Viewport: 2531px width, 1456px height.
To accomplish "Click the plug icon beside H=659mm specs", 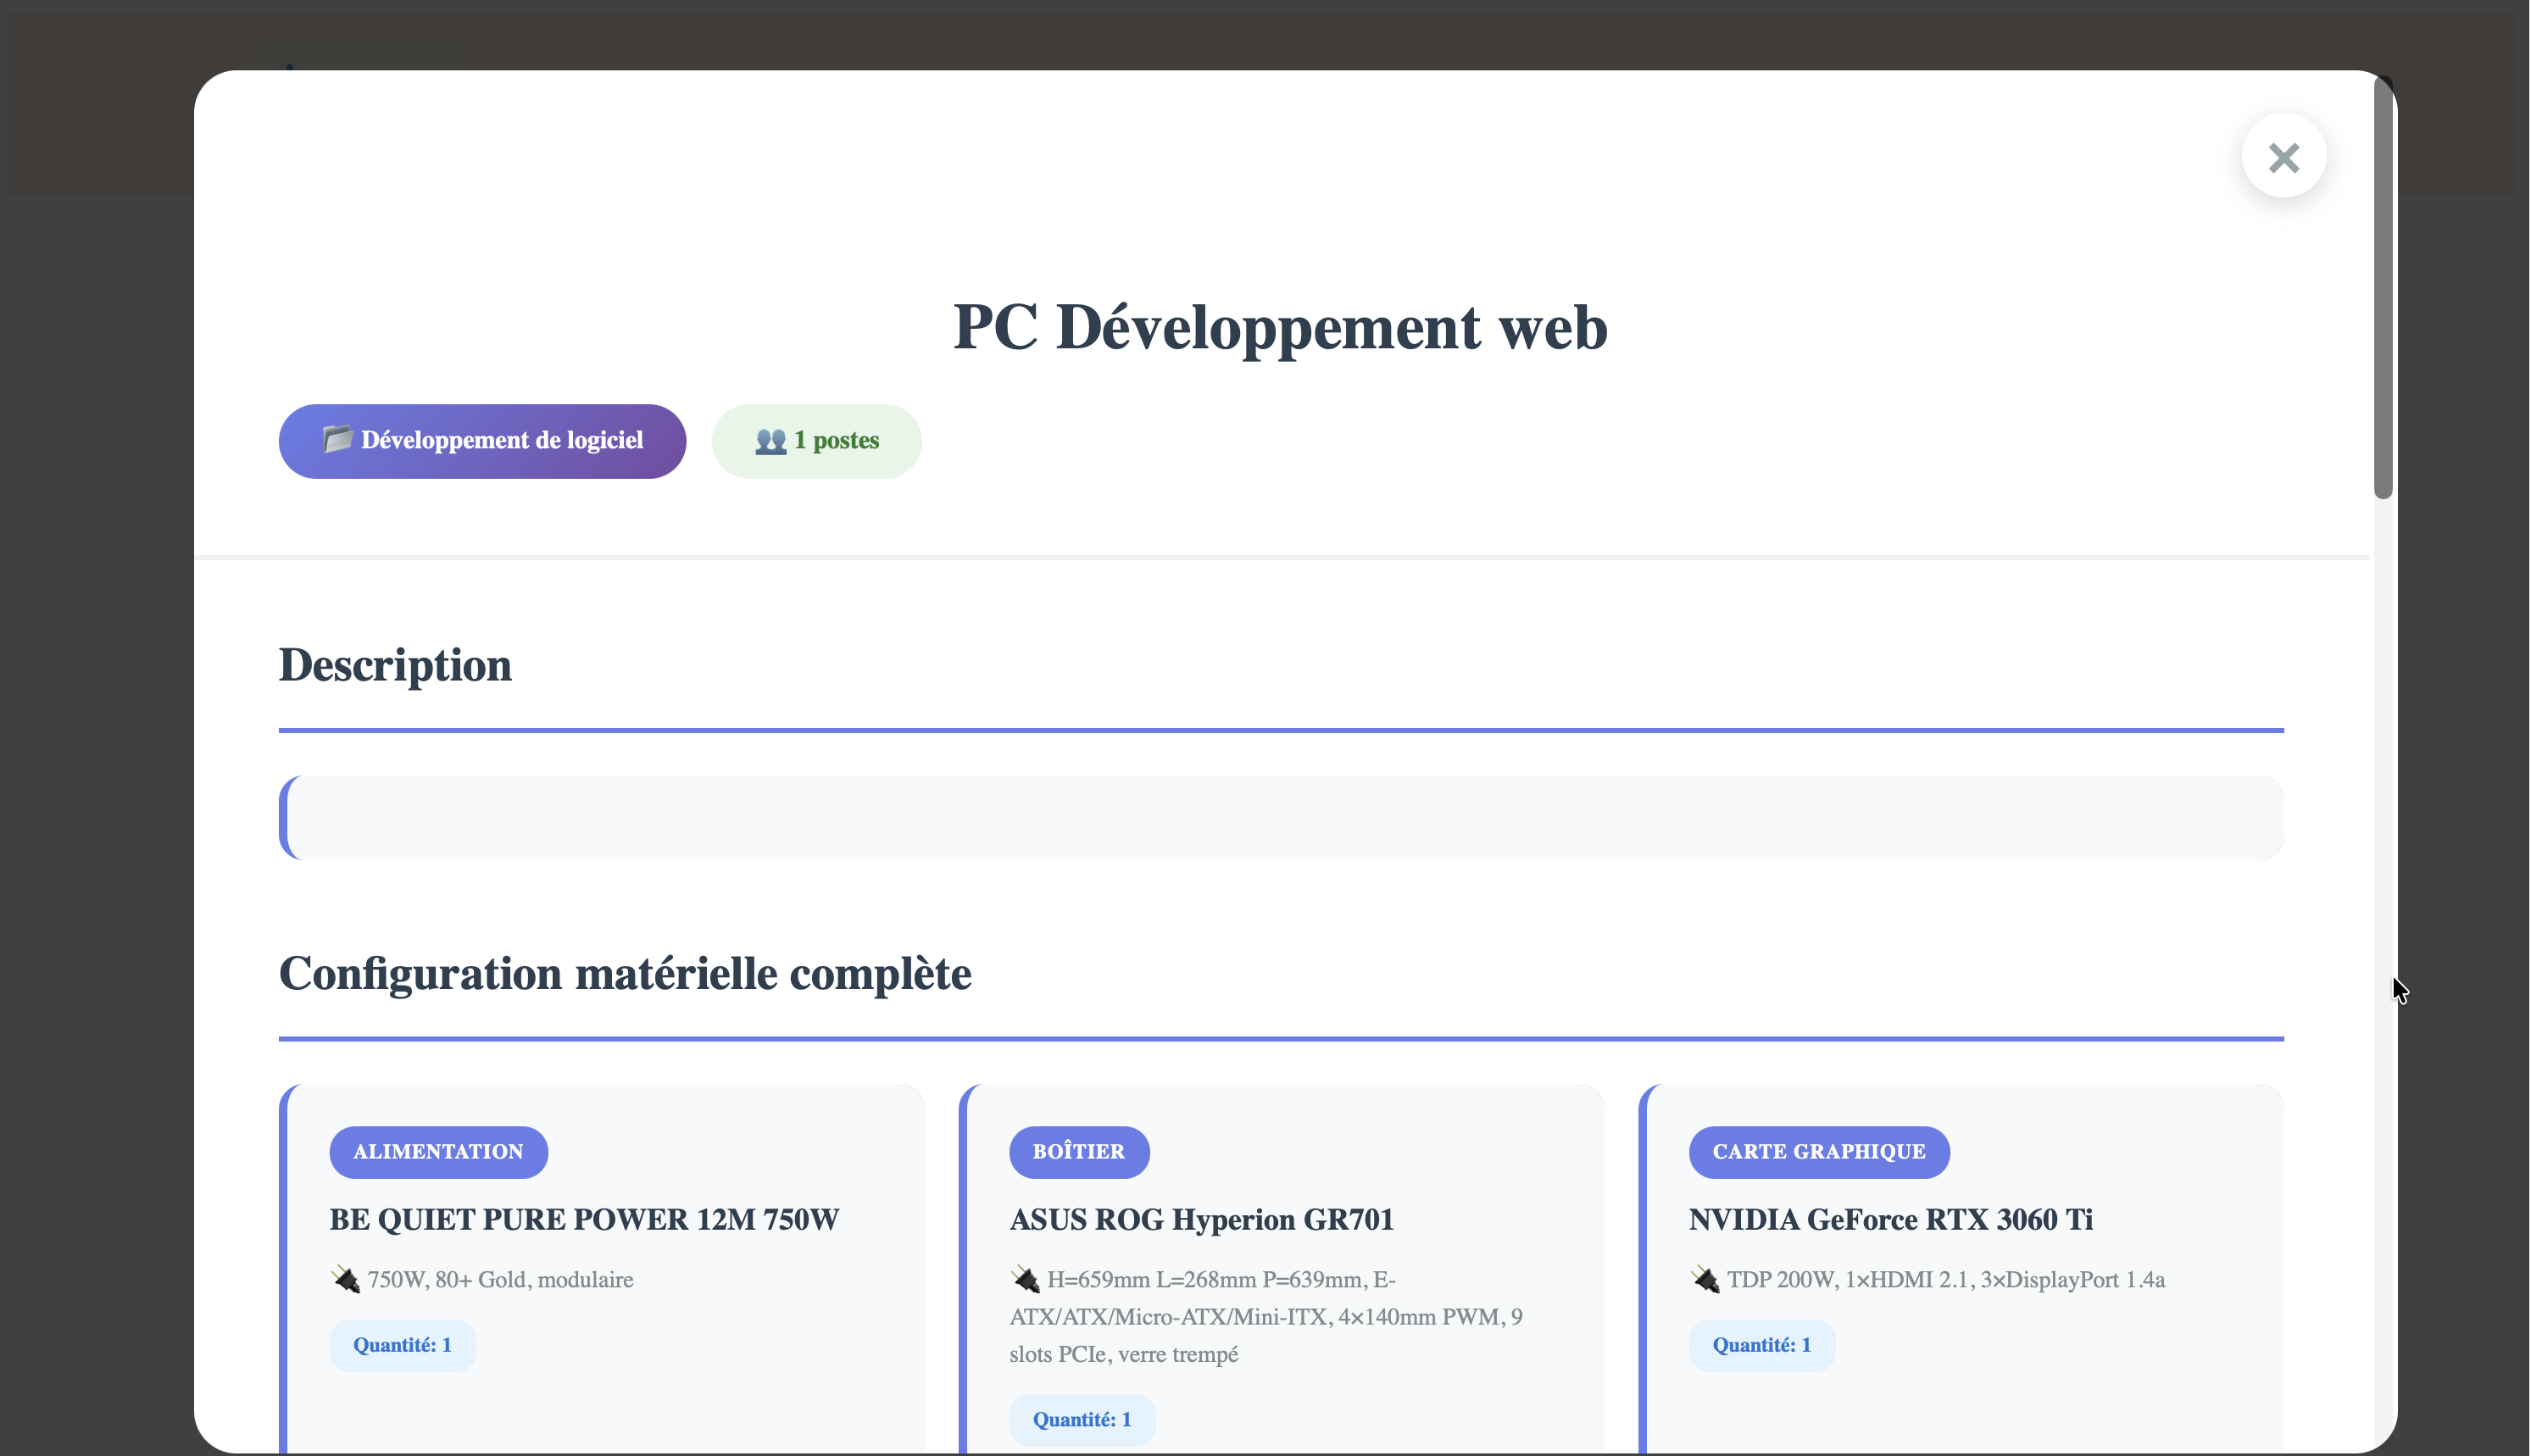I will pyautogui.click(x=1025, y=1279).
